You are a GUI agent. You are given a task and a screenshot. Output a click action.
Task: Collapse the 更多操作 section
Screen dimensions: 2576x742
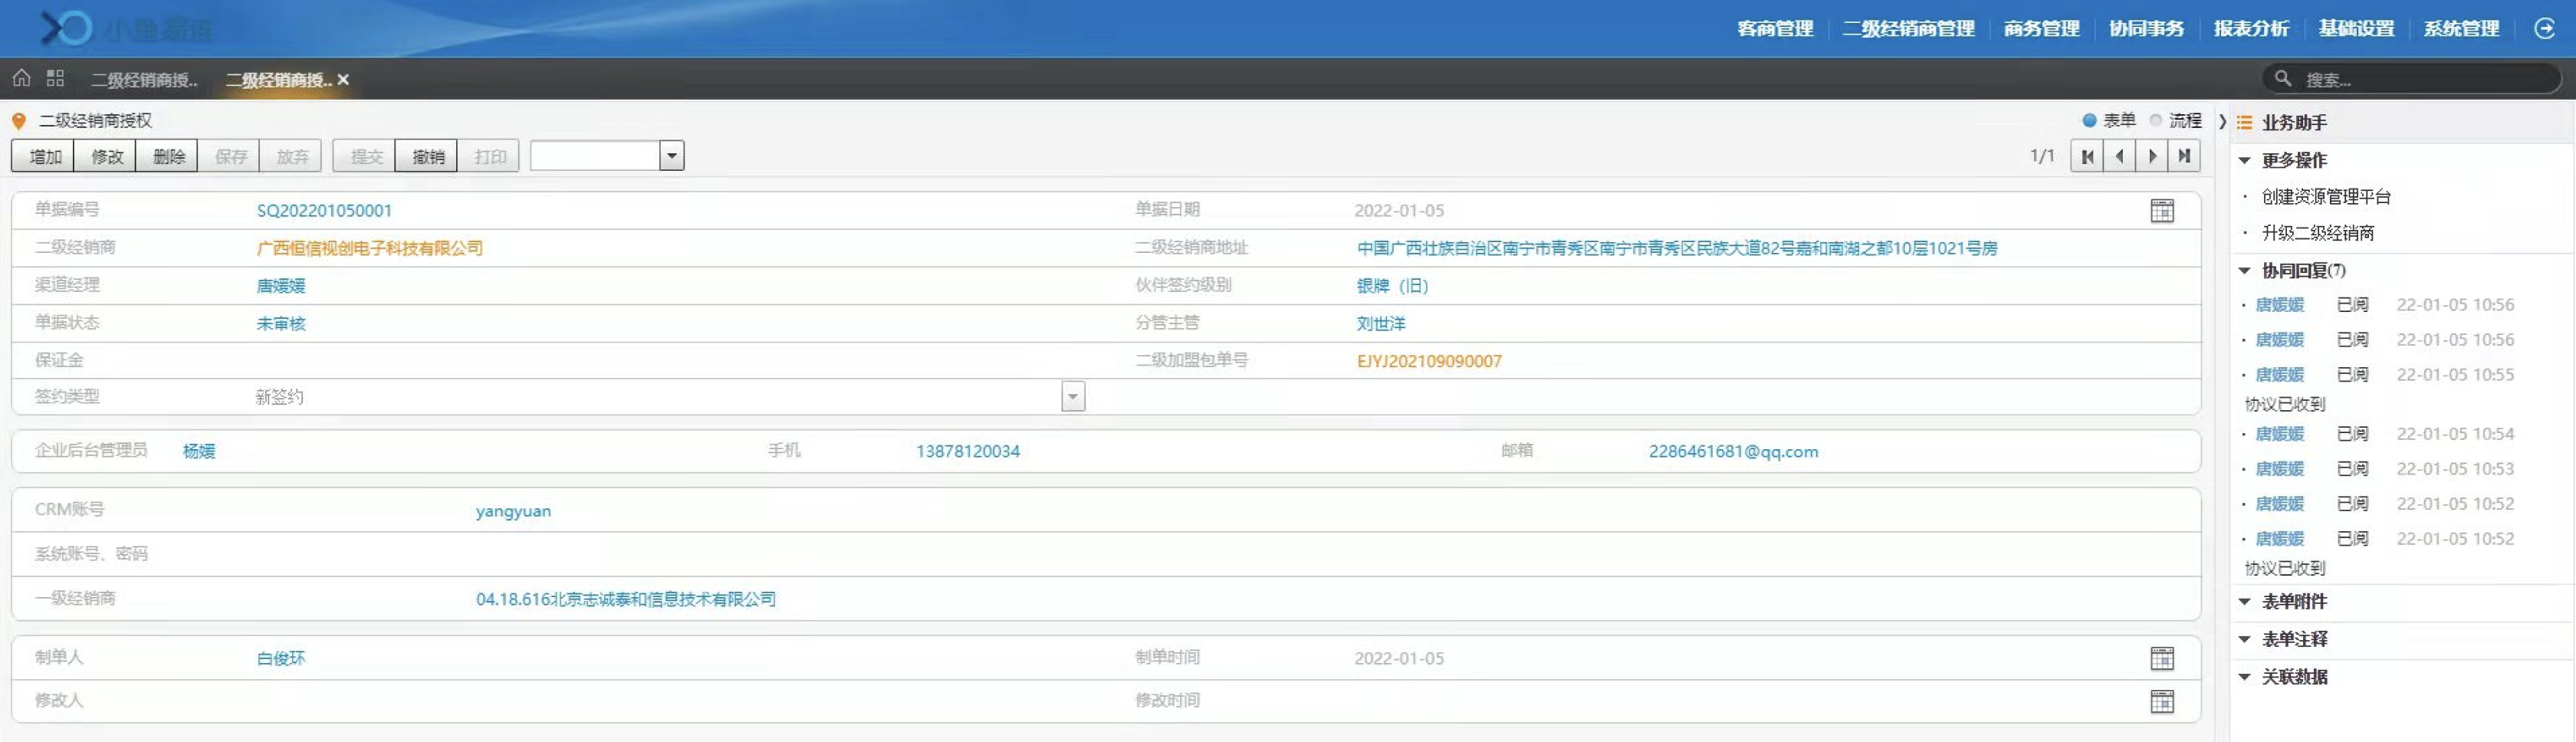pos(2245,160)
